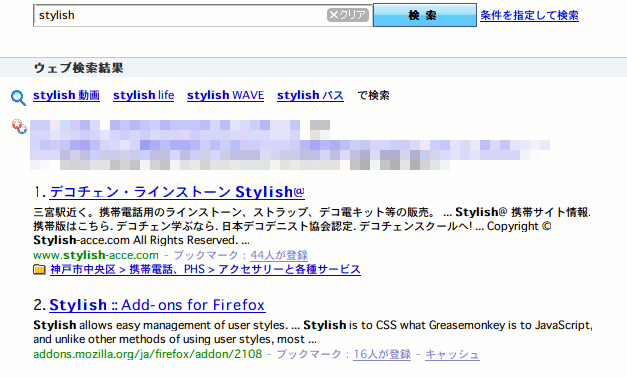The height and width of the screenshot is (378, 627).
Task: Open category link 神戸市中央区 > 携帯電話、PHS
Action: [206, 269]
